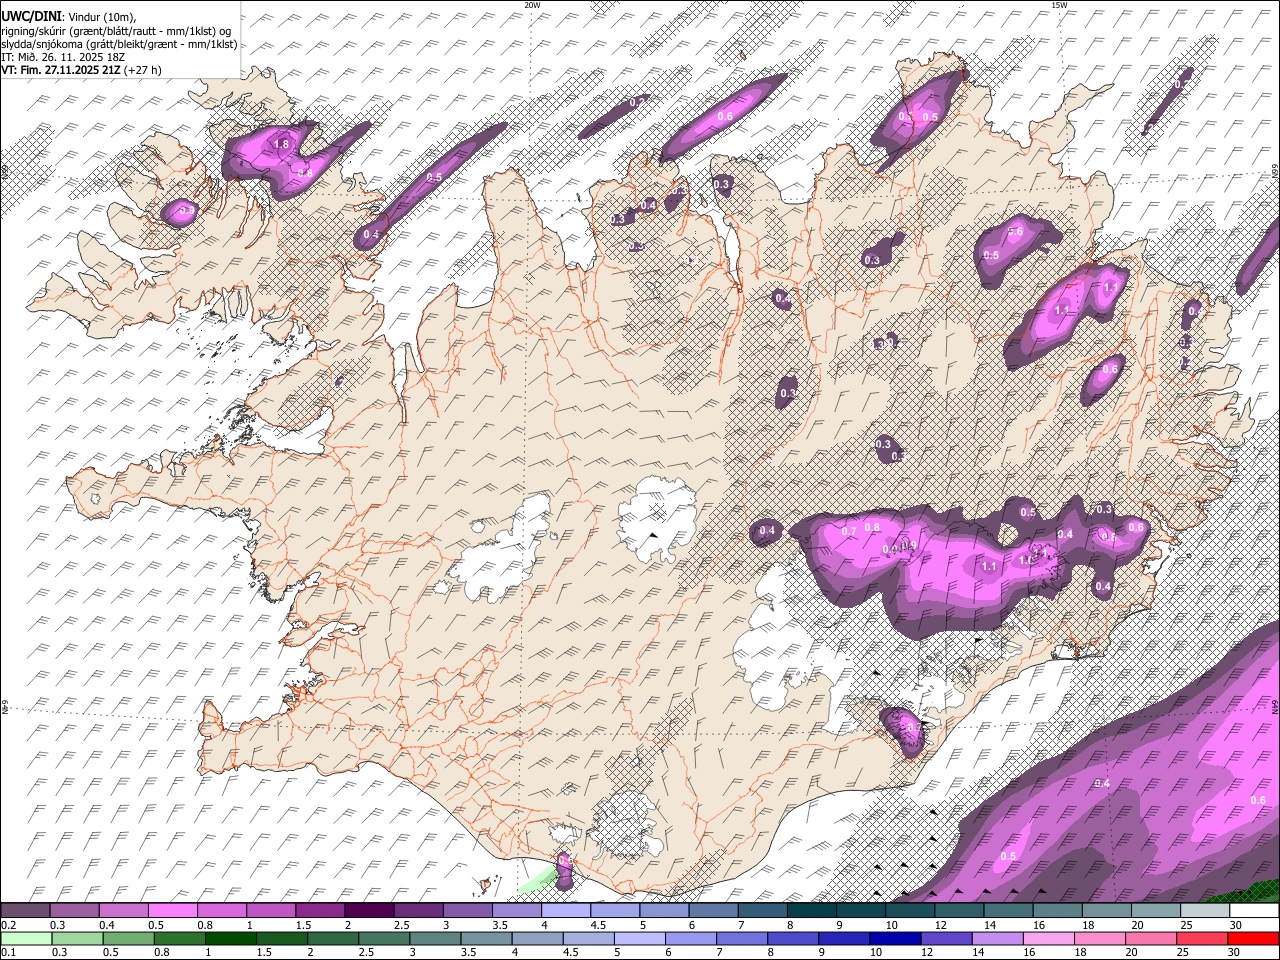
Task: Click the 0.6 value in the northern offshore streak
Action: (x=725, y=117)
